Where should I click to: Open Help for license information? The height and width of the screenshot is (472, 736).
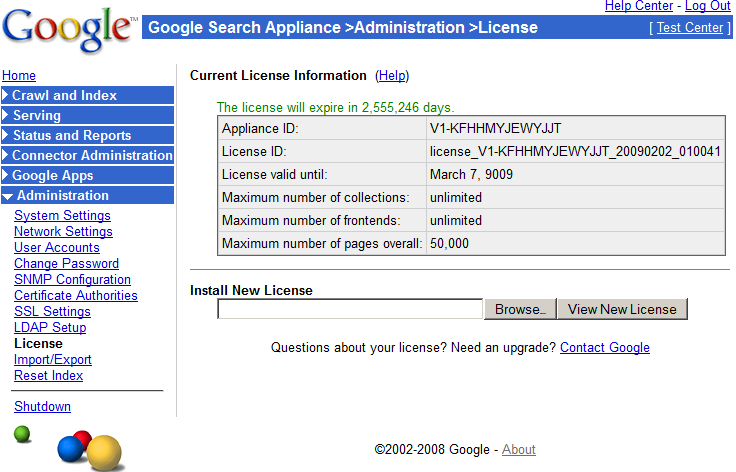tap(392, 76)
